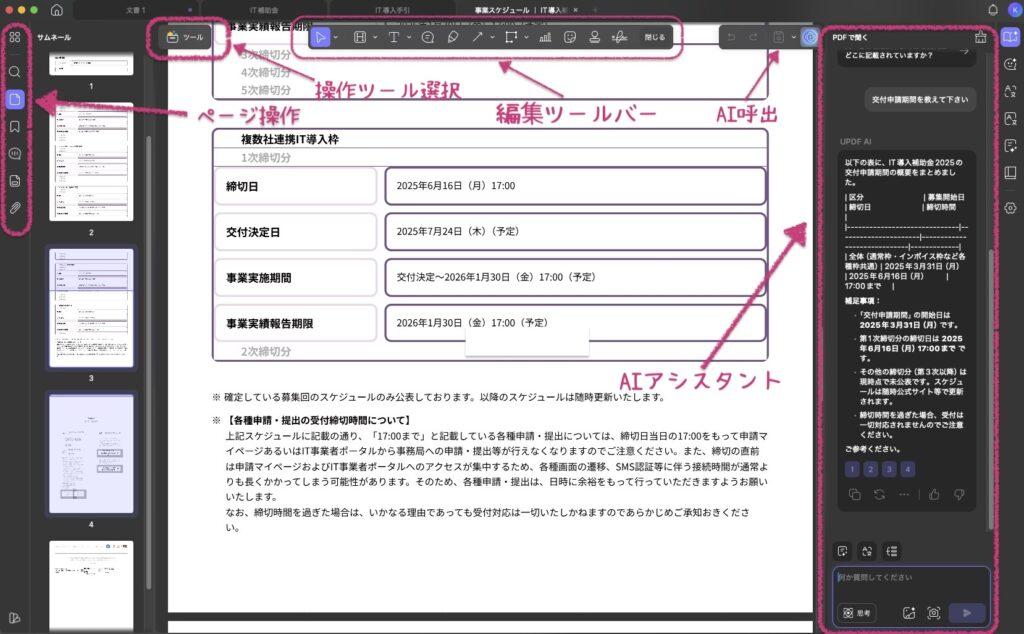The height and width of the screenshot is (634, 1024).
Task: Open page reference 2 in AI response
Action: tap(871, 469)
